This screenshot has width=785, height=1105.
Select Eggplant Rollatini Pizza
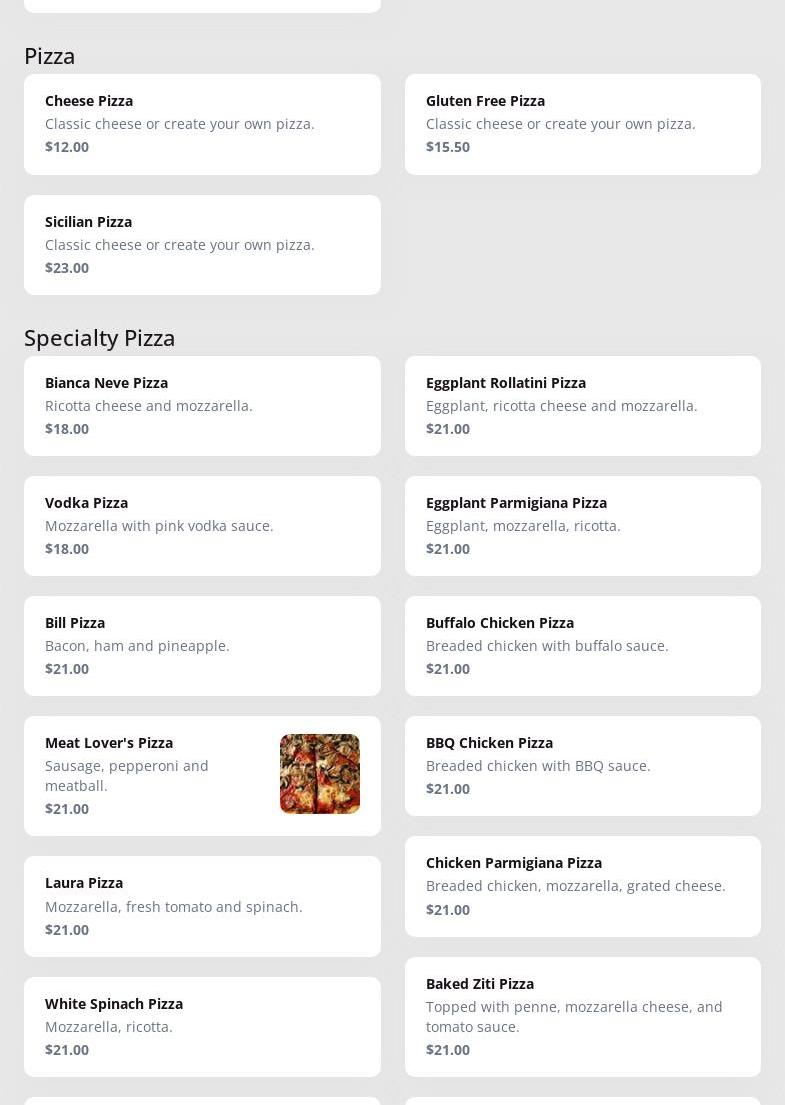(582, 406)
